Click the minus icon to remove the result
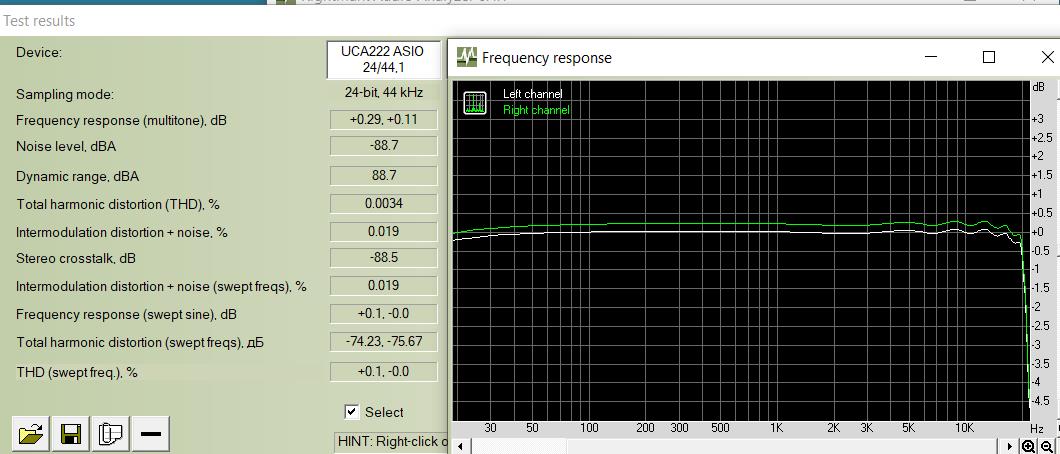Image resolution: width=1060 pixels, height=454 pixels. point(151,434)
